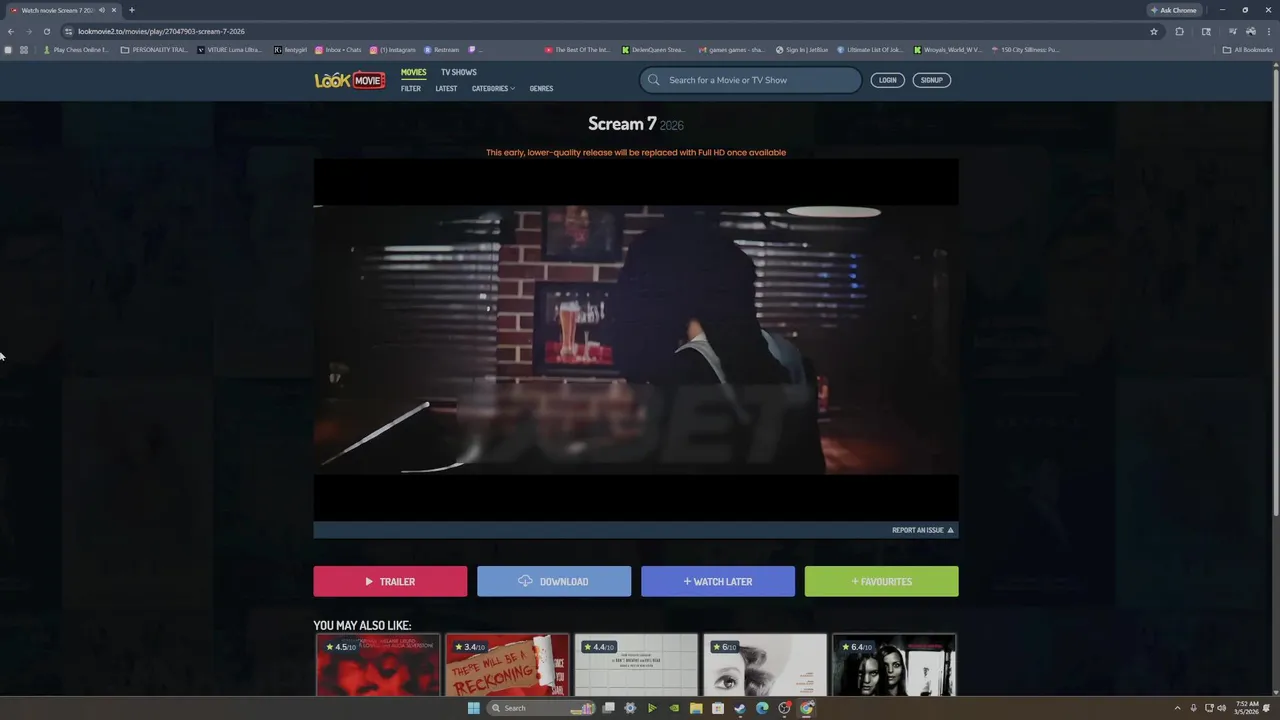Click the bookmarks apps grid icon
Screen dimensions: 1280x720
click(24, 49)
